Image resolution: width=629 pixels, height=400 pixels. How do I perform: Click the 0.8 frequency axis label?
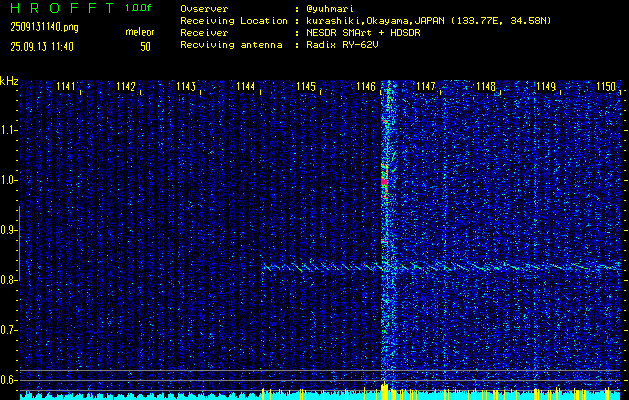[x=8, y=280]
